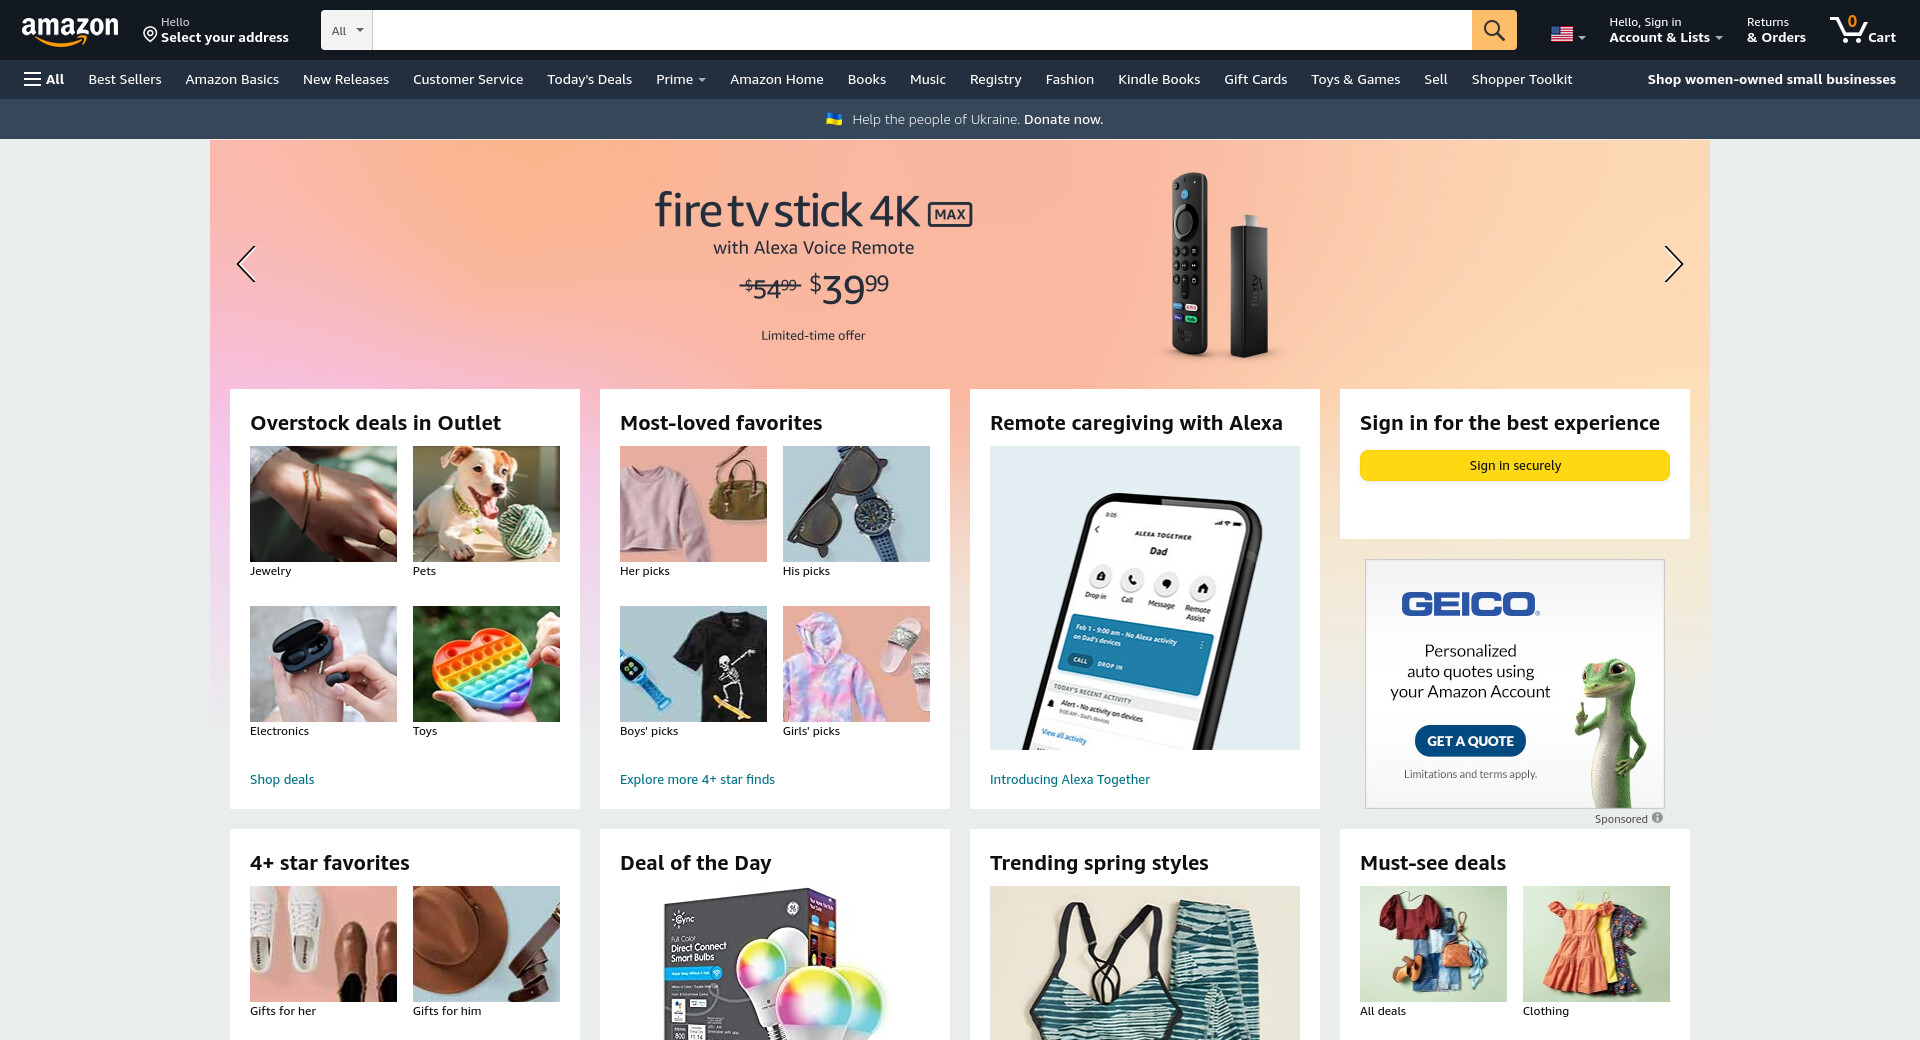Viewport: 1920px width, 1040px height.
Task: Advance to the next banner slide
Action: pos(1673,264)
